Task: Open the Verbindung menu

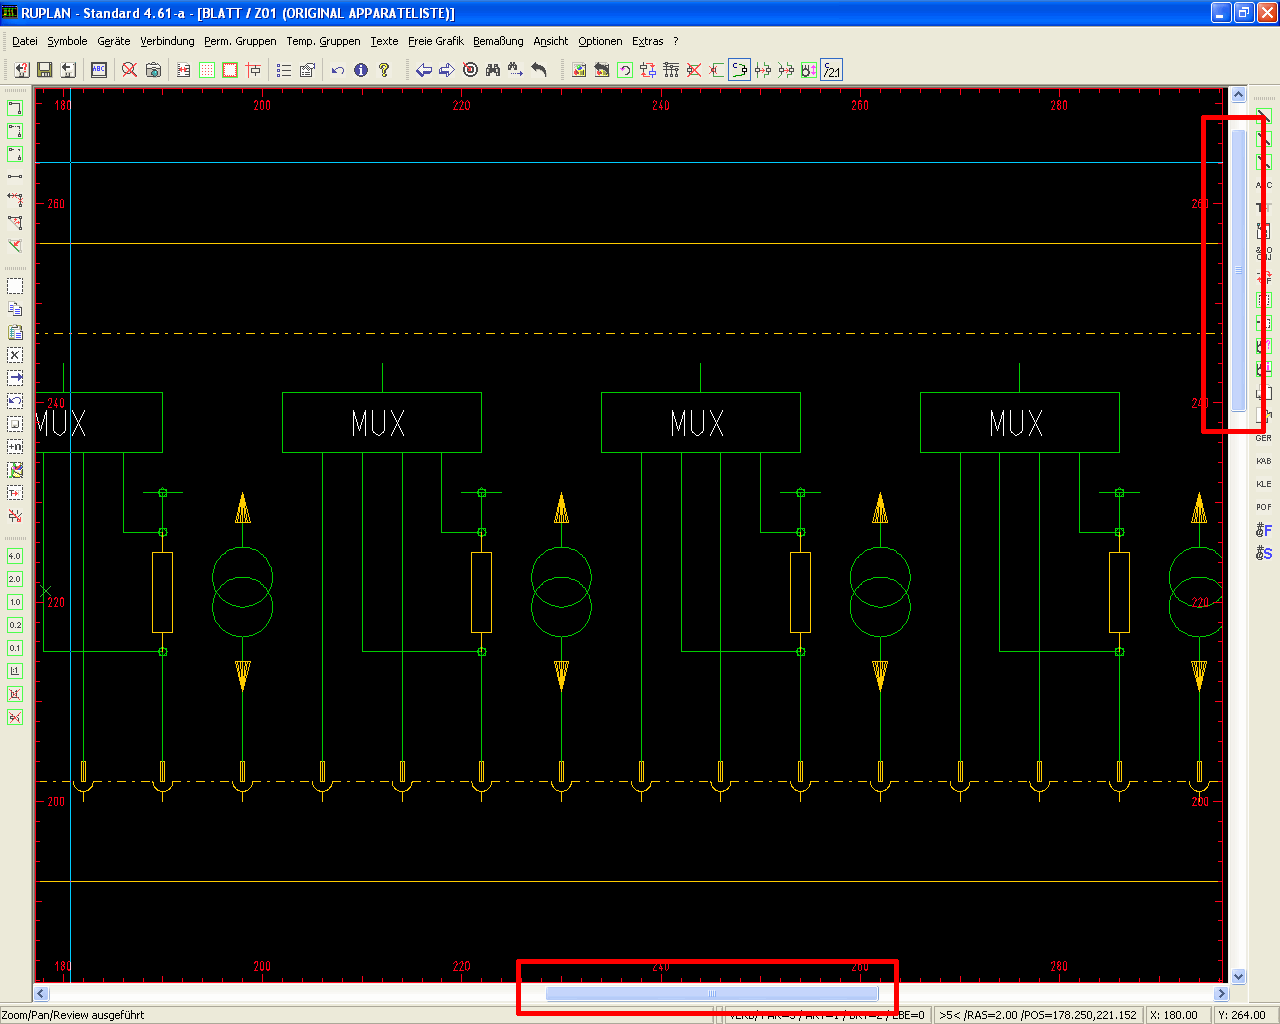Action: click(167, 41)
